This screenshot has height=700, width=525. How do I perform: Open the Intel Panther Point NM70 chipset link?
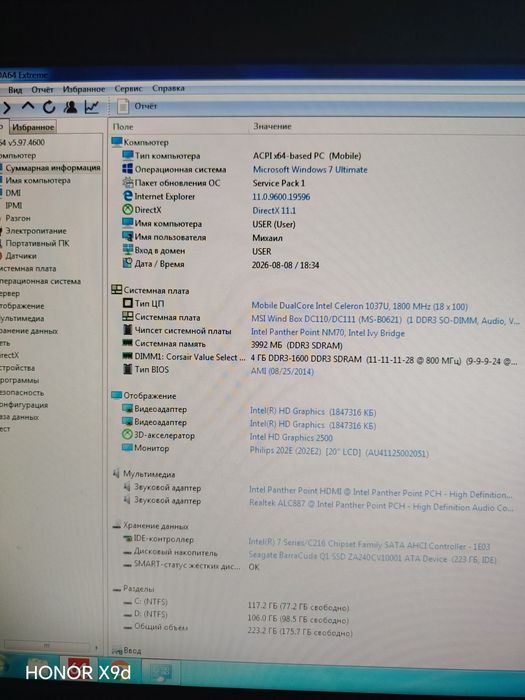pos(328,333)
